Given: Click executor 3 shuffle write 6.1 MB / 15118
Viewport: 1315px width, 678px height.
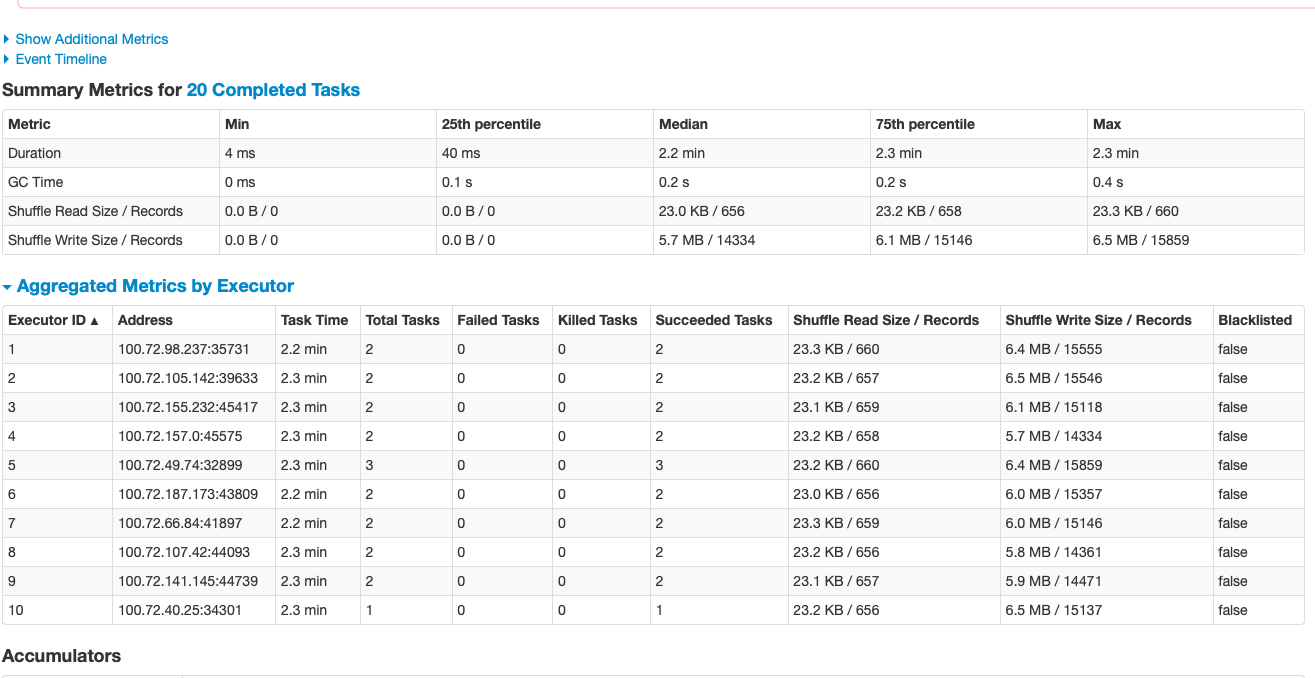Looking at the screenshot, I should tap(1053, 407).
